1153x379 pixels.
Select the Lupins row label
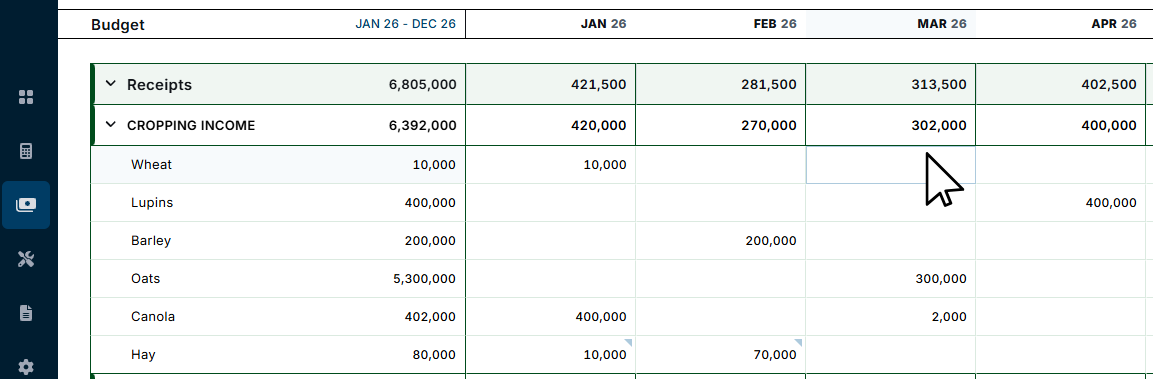(x=151, y=202)
